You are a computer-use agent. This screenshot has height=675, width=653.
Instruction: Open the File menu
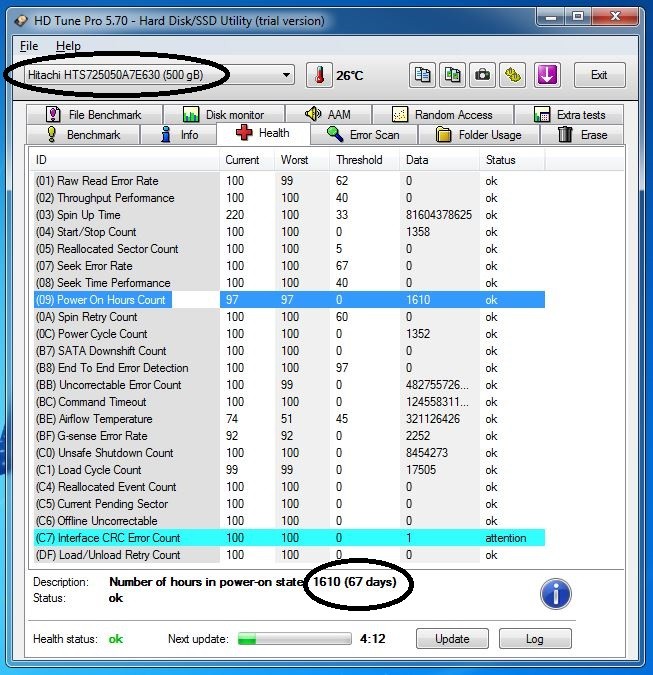pos(29,46)
